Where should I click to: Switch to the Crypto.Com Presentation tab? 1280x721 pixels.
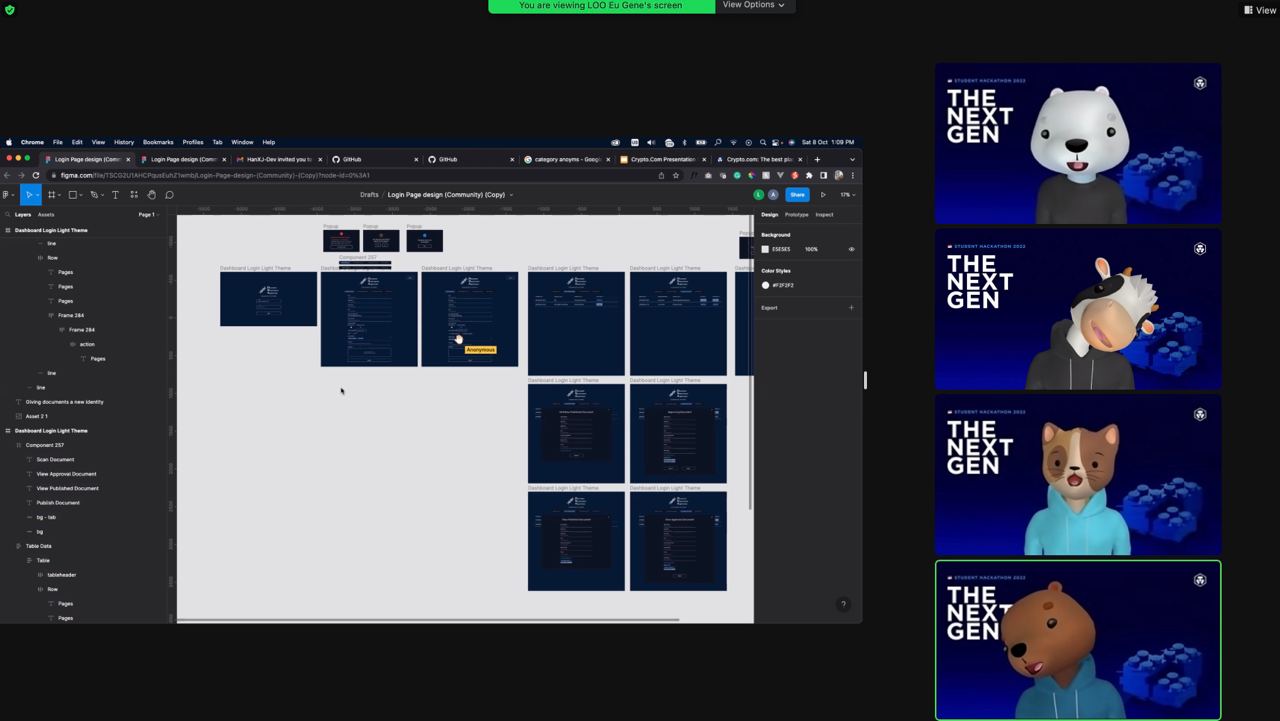click(663, 159)
